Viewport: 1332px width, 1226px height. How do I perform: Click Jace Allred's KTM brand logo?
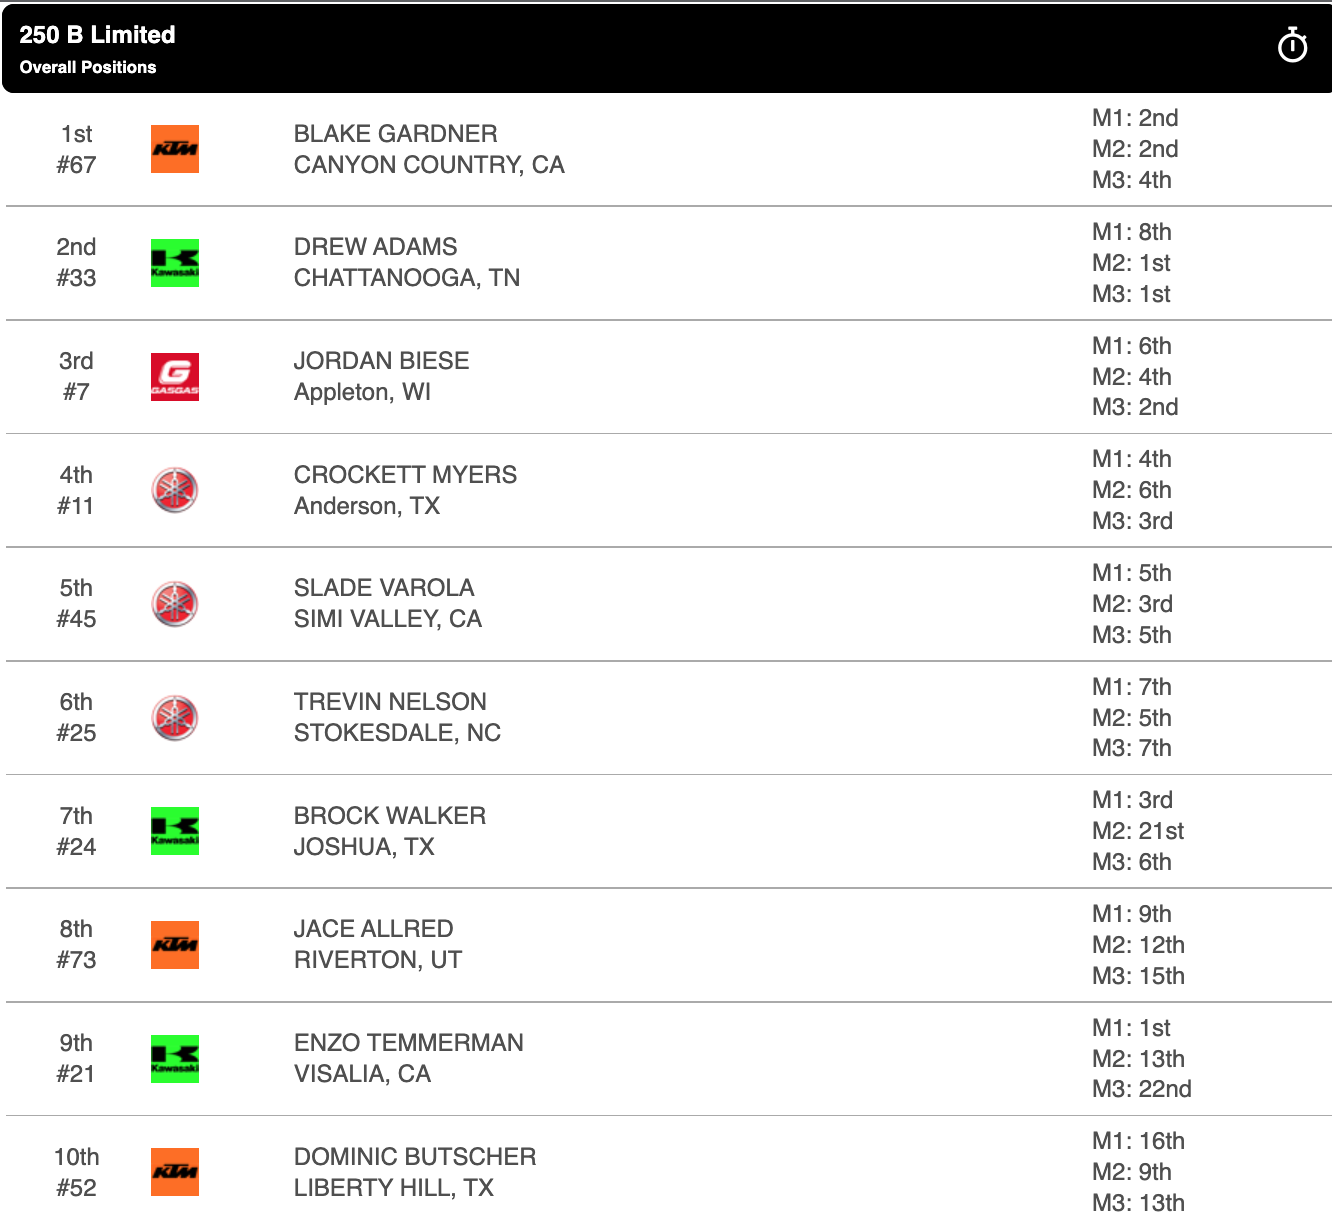(x=175, y=945)
